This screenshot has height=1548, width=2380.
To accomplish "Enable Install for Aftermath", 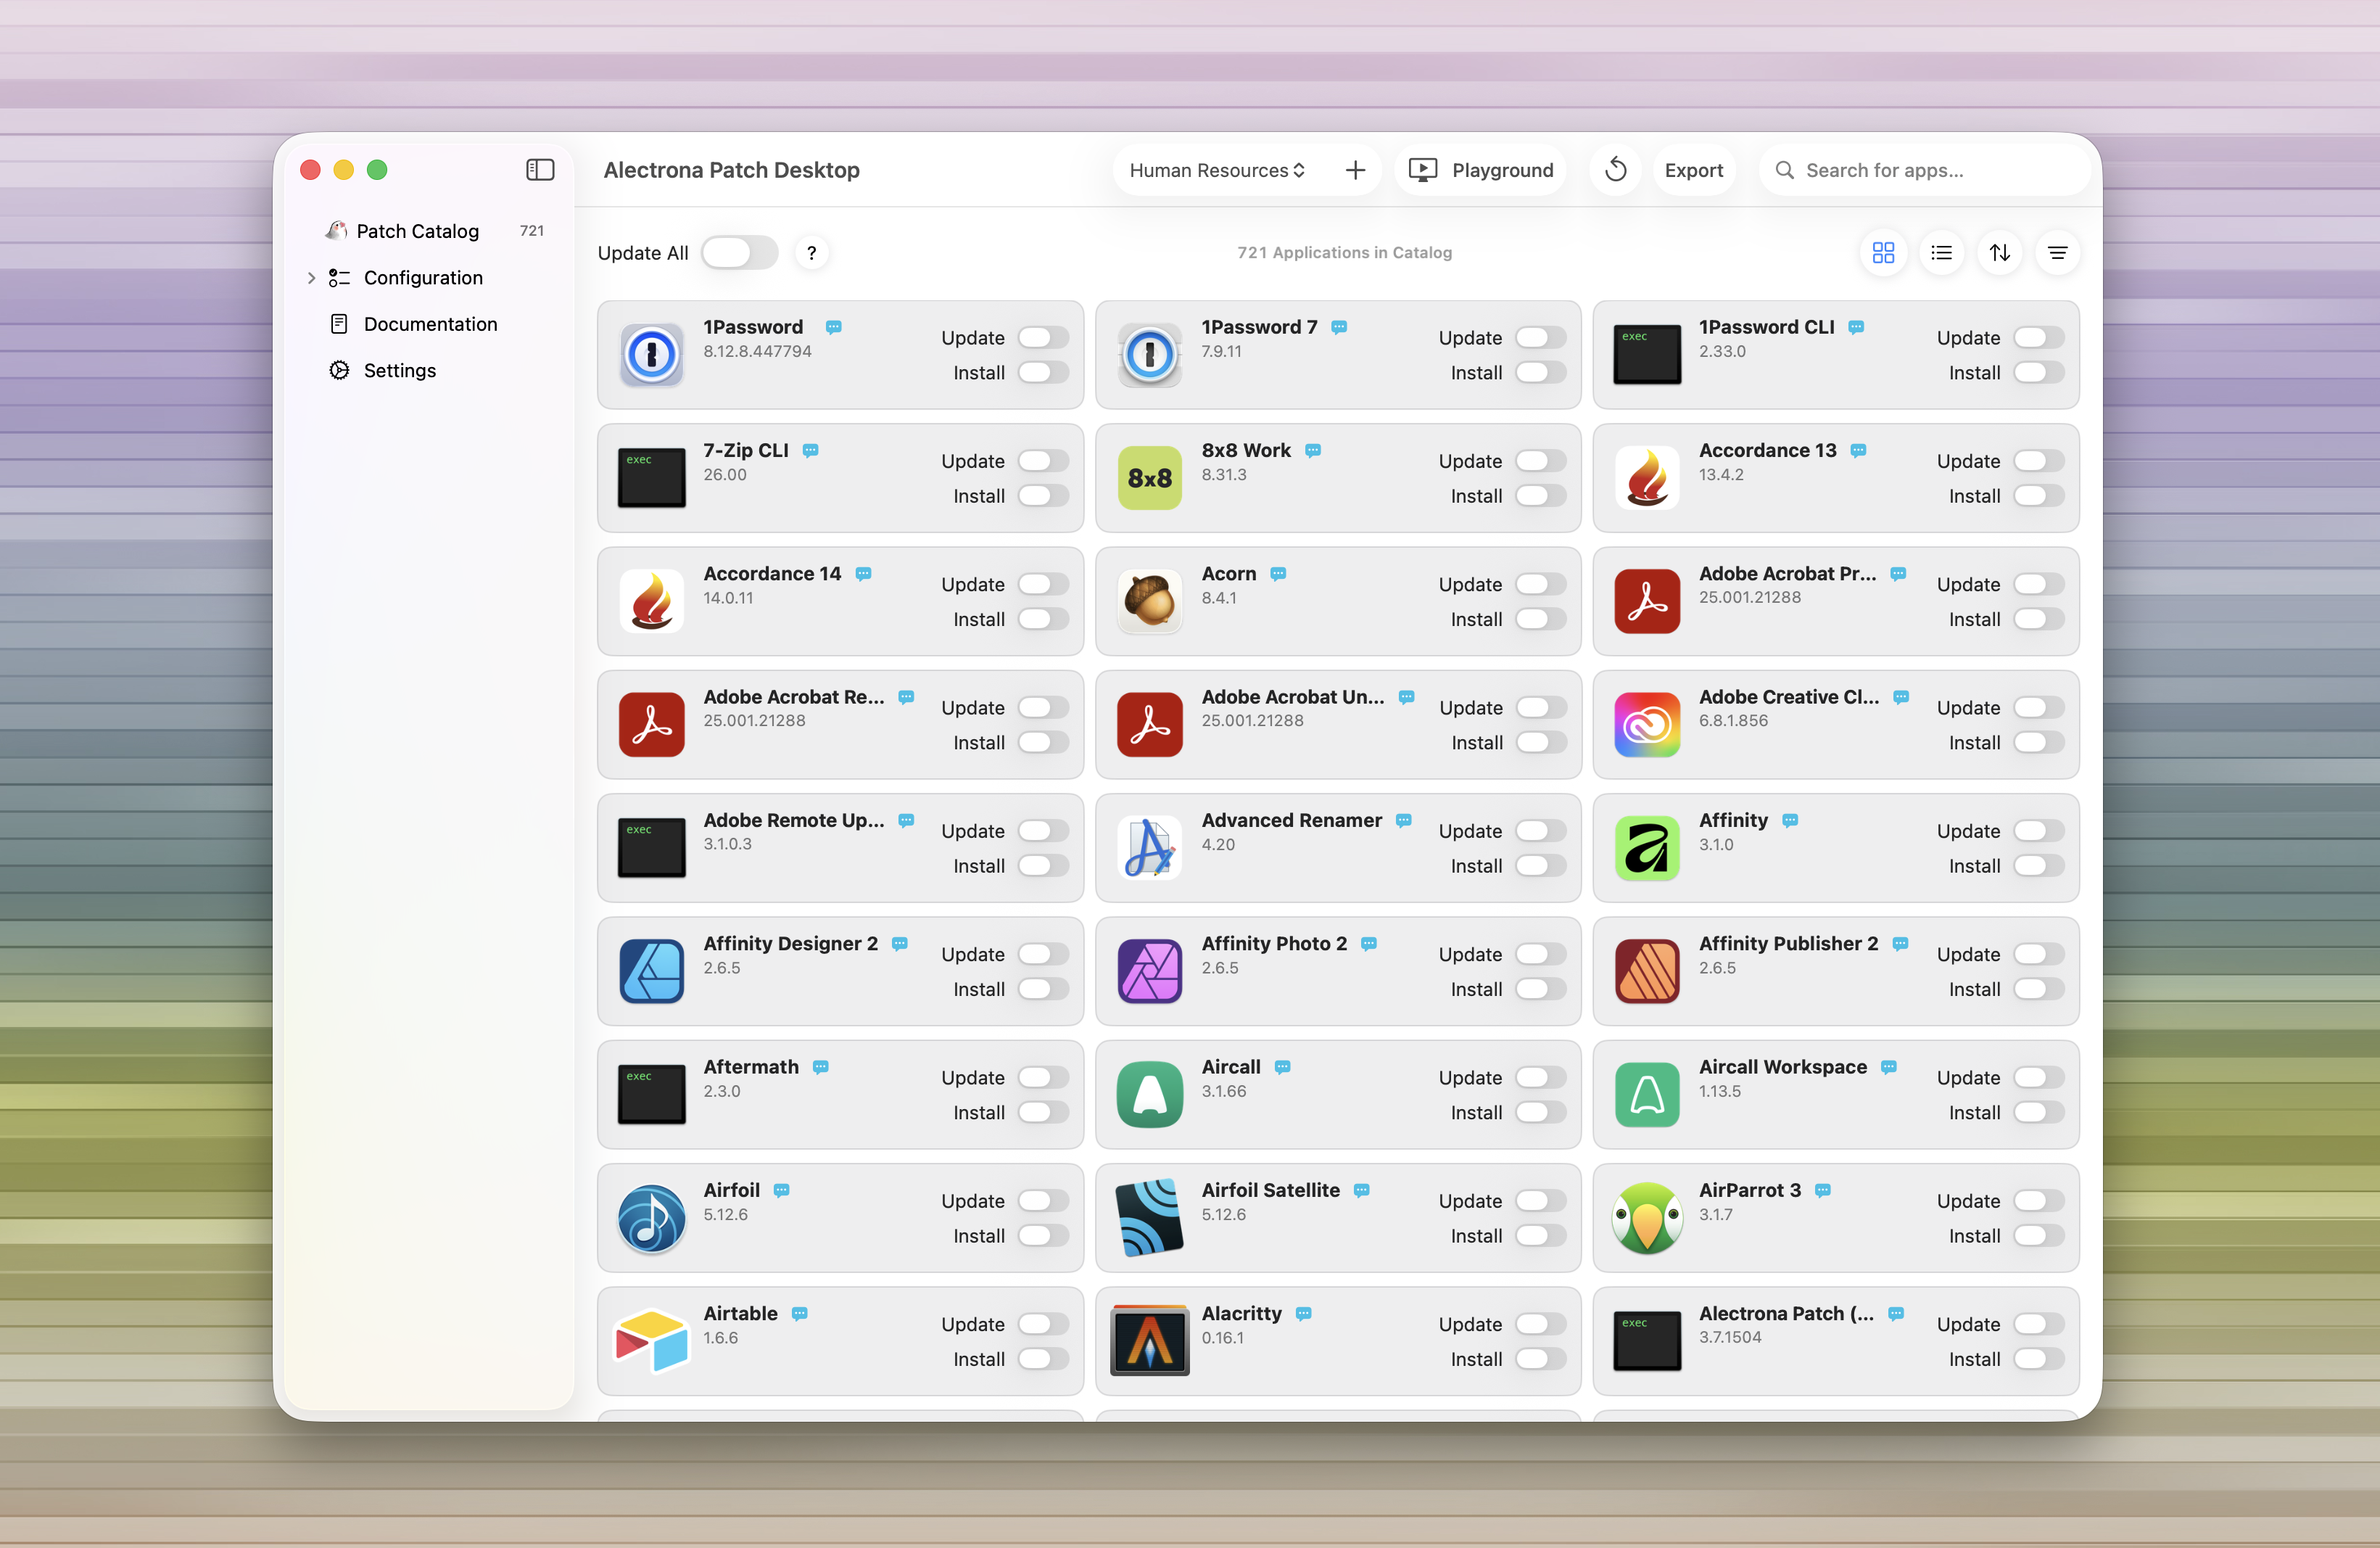I will tap(1043, 1113).
